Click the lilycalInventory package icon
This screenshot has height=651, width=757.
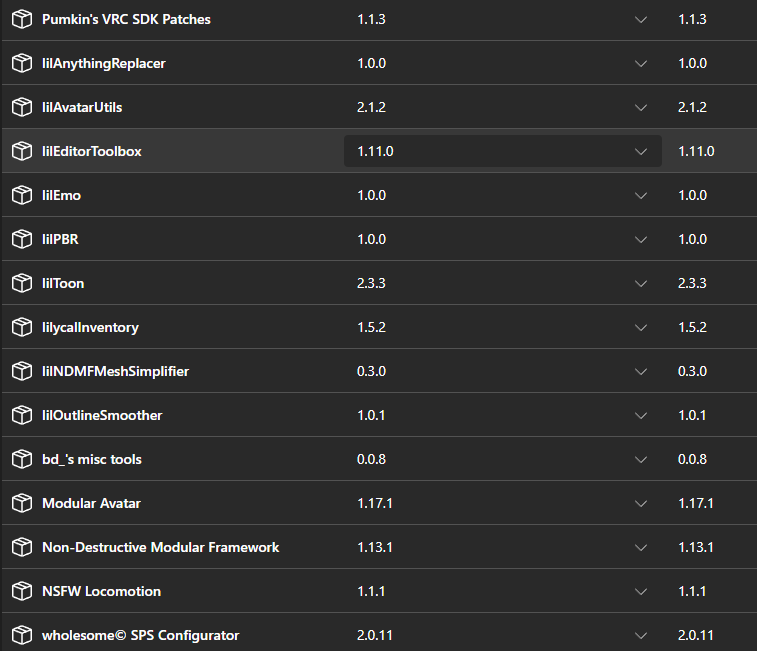click(22, 327)
